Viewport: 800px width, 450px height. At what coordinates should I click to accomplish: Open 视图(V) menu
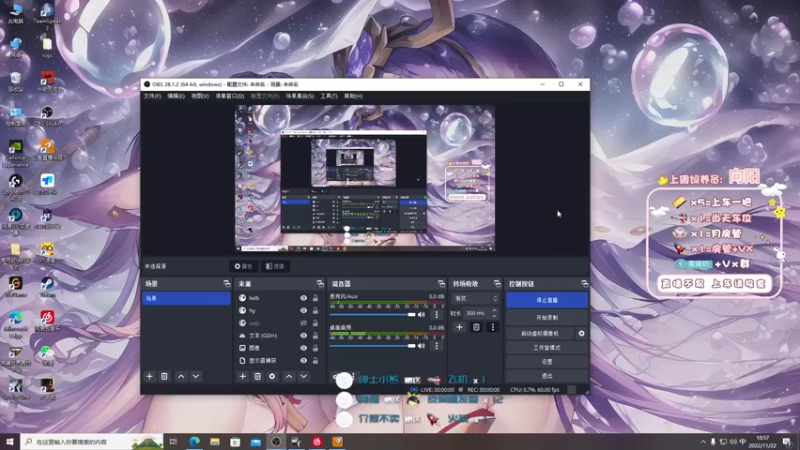click(200, 96)
